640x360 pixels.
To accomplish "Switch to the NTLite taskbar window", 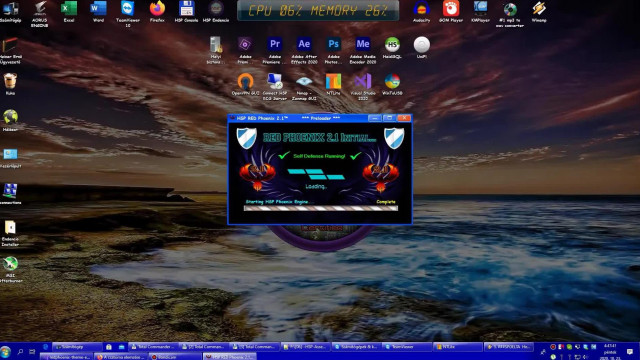I will click(x=457, y=347).
